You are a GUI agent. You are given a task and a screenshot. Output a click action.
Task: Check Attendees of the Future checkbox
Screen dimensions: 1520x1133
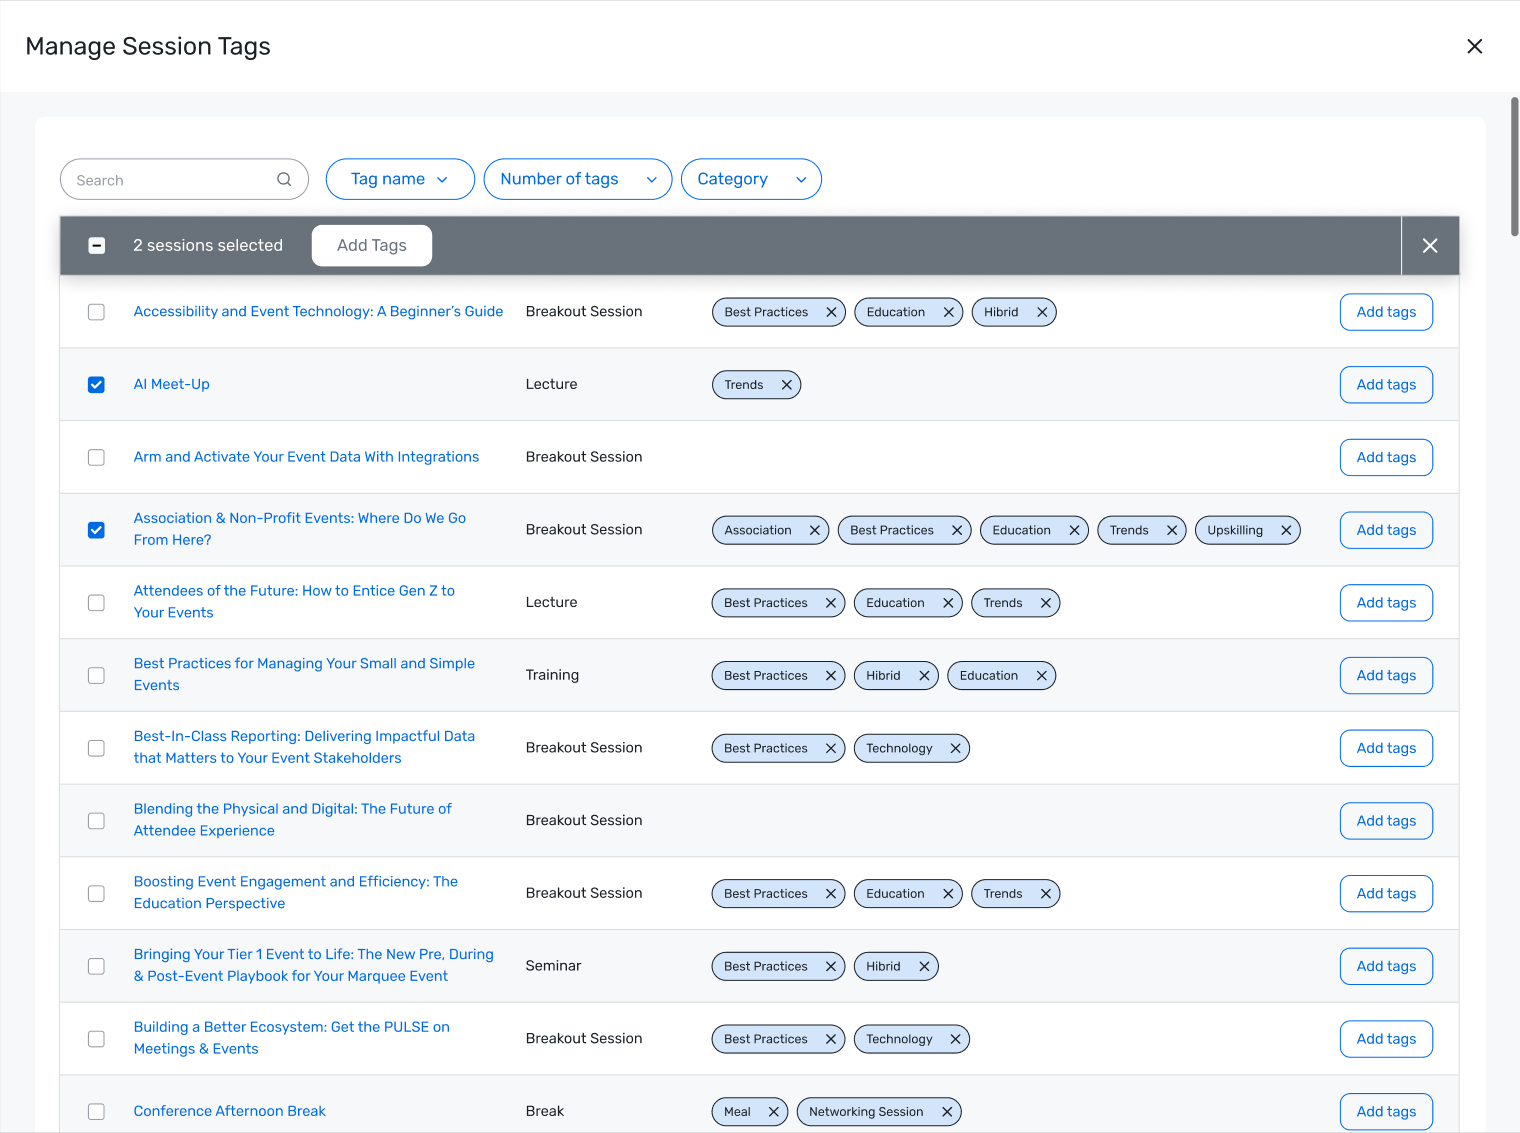[96, 603]
